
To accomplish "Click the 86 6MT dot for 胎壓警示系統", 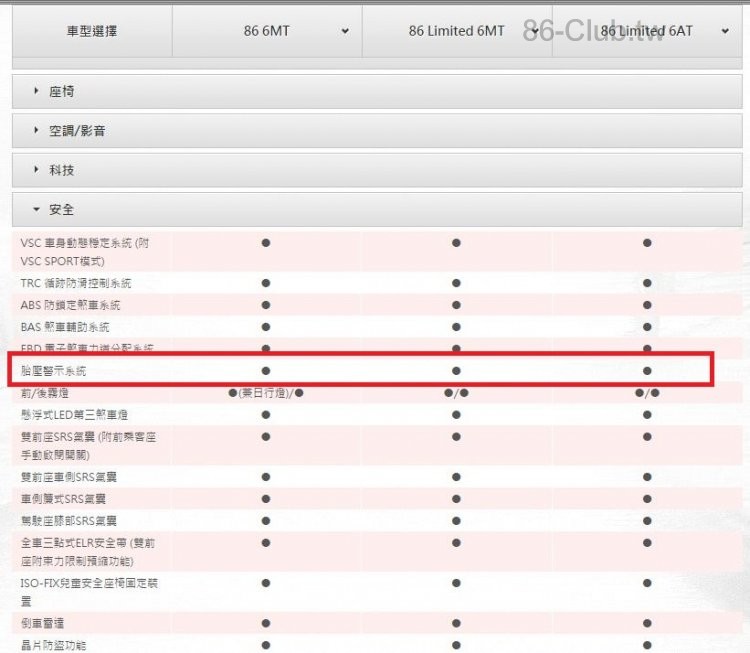I will click(266, 371).
